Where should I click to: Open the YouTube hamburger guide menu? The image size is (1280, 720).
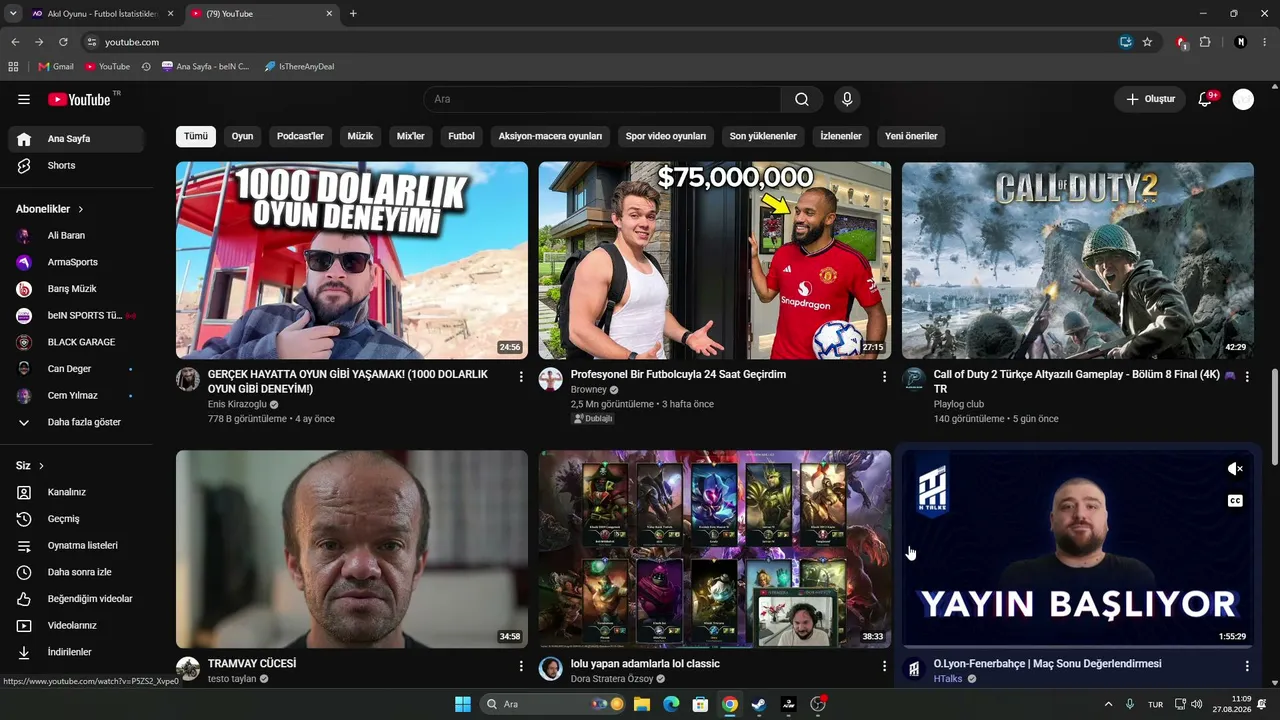[24, 99]
